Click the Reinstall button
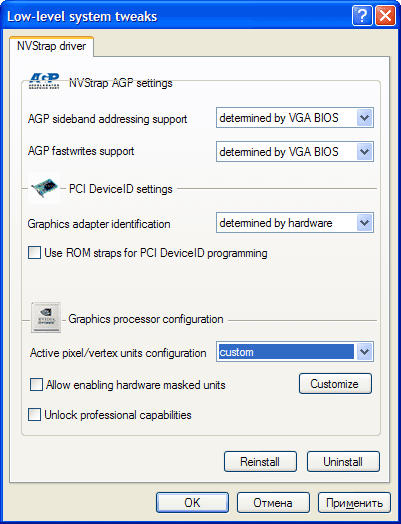 point(260,462)
